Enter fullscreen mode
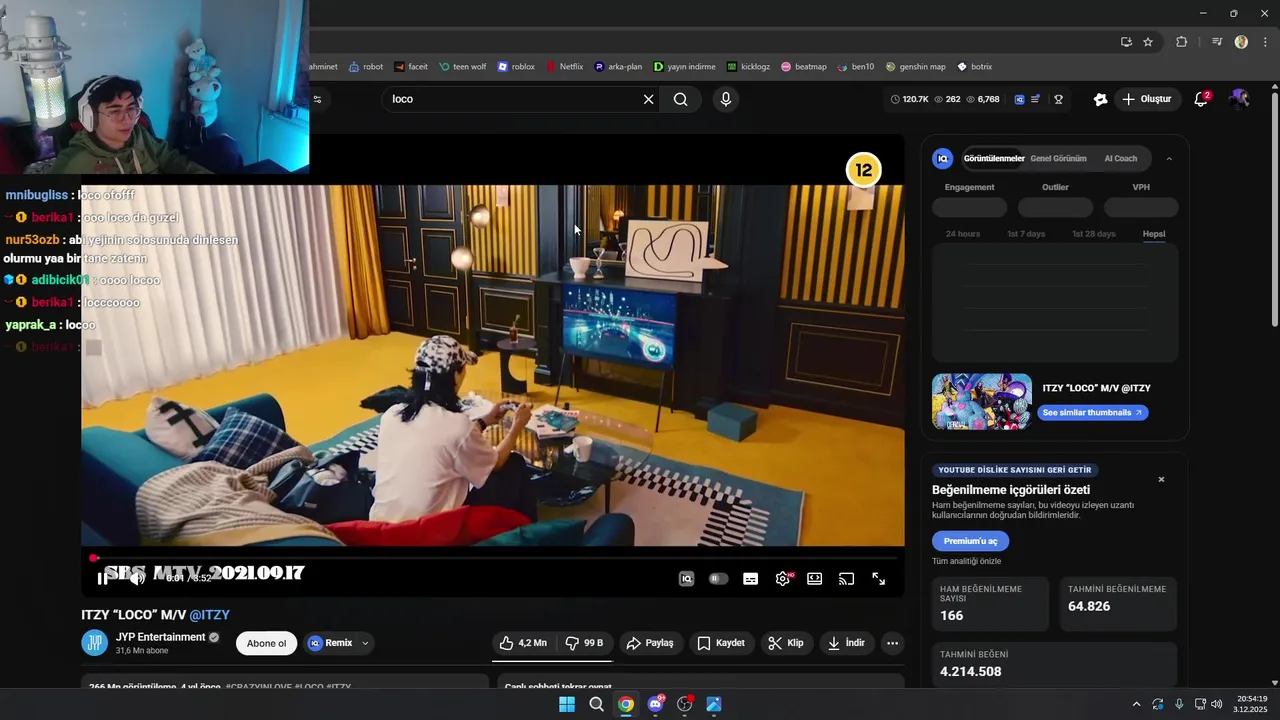Image resolution: width=1280 pixels, height=720 pixels. pyautogui.click(x=879, y=578)
